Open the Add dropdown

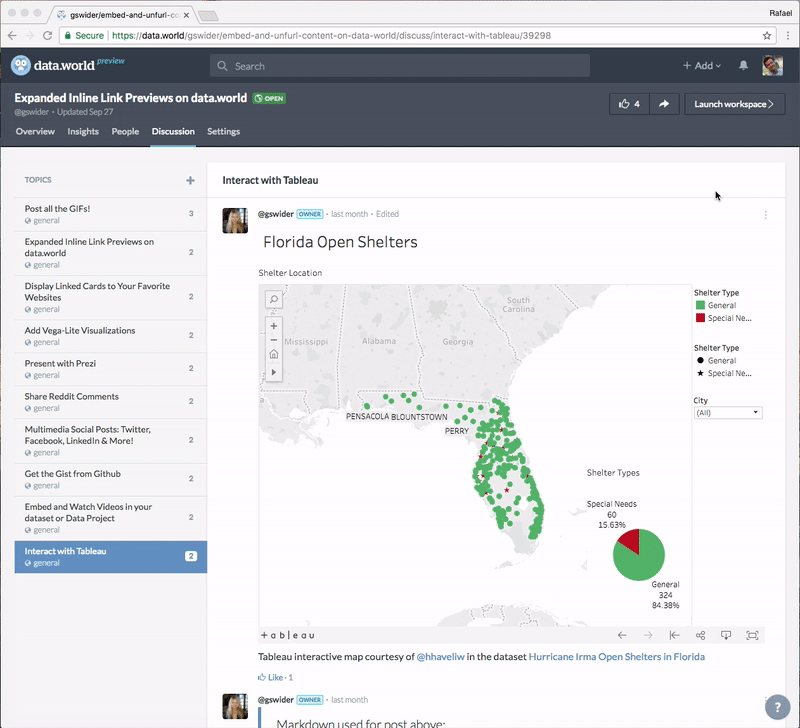click(x=702, y=65)
